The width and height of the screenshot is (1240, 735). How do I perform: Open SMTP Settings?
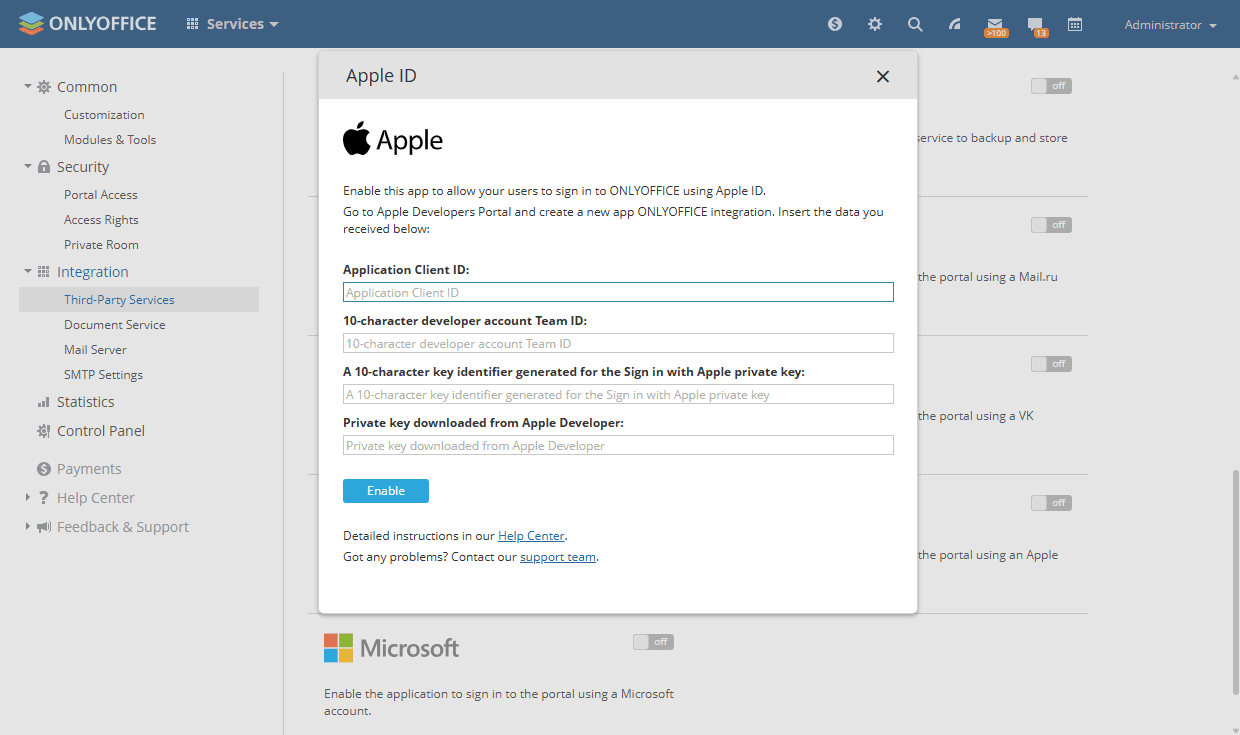(x=103, y=375)
